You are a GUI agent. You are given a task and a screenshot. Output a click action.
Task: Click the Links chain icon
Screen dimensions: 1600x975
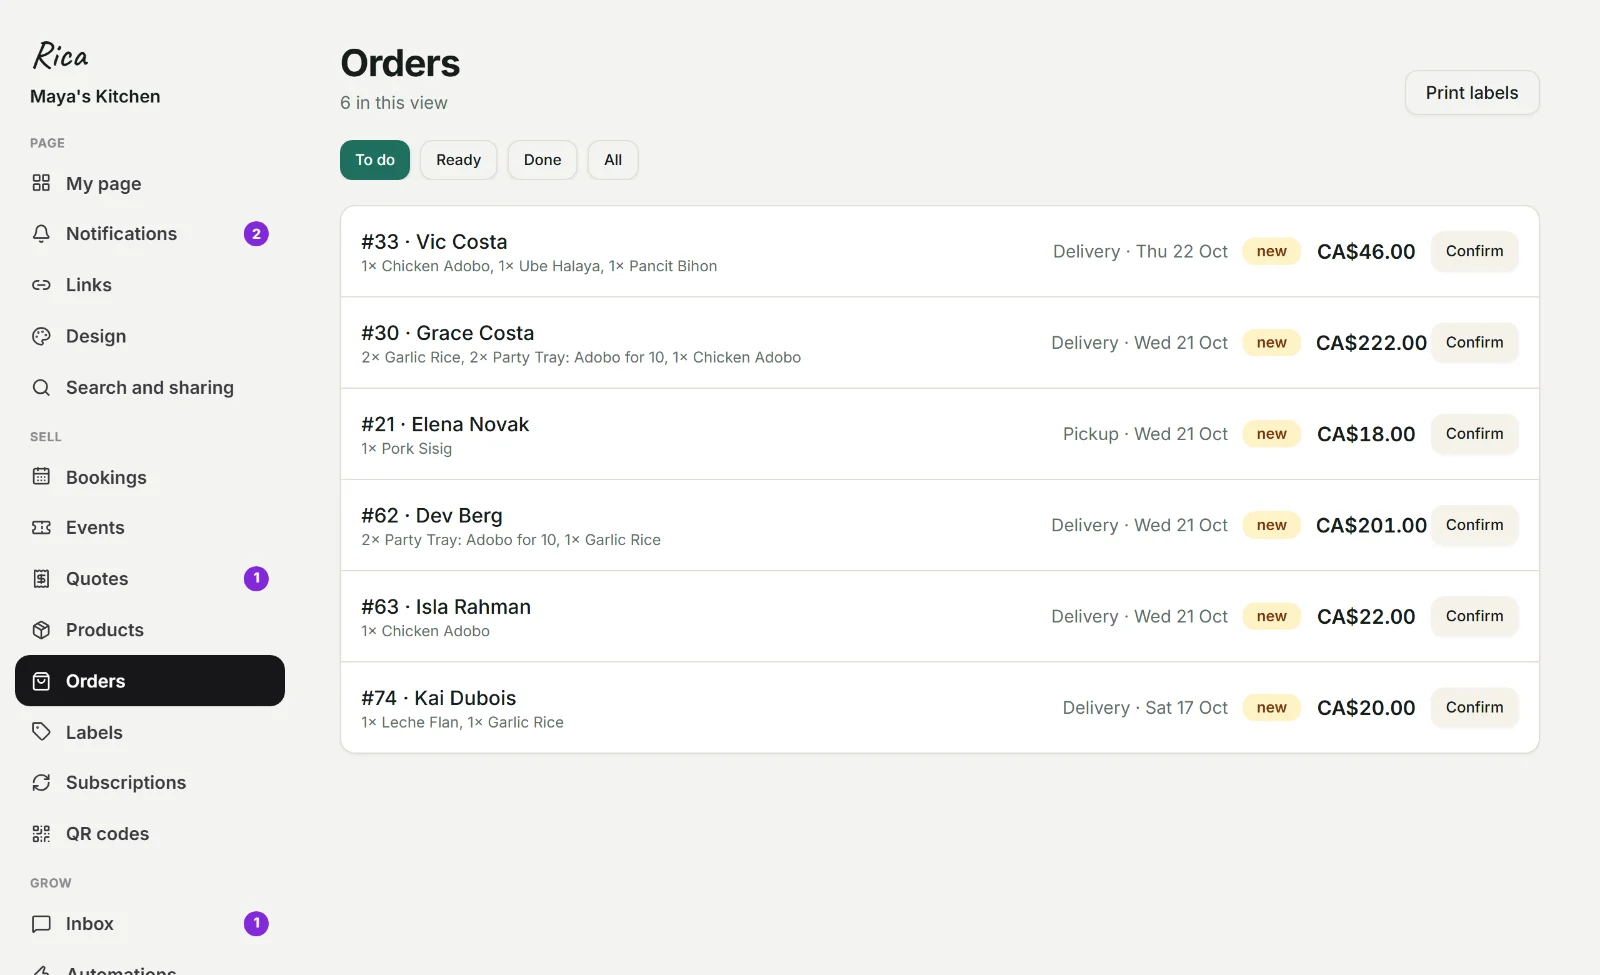coord(41,285)
